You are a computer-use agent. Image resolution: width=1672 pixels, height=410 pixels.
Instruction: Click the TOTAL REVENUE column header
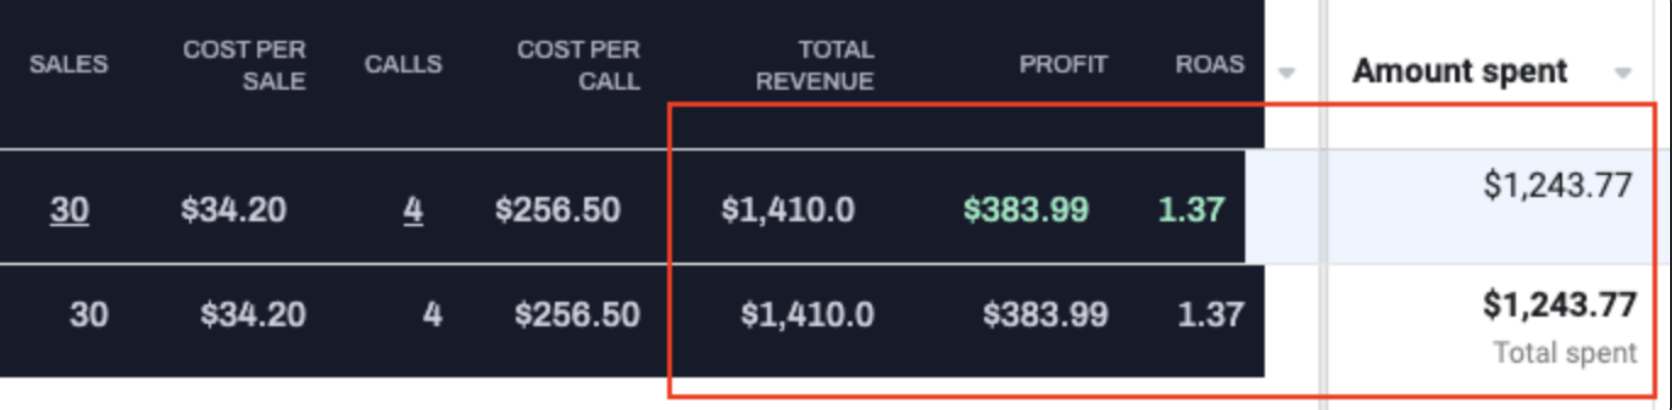tap(815, 65)
